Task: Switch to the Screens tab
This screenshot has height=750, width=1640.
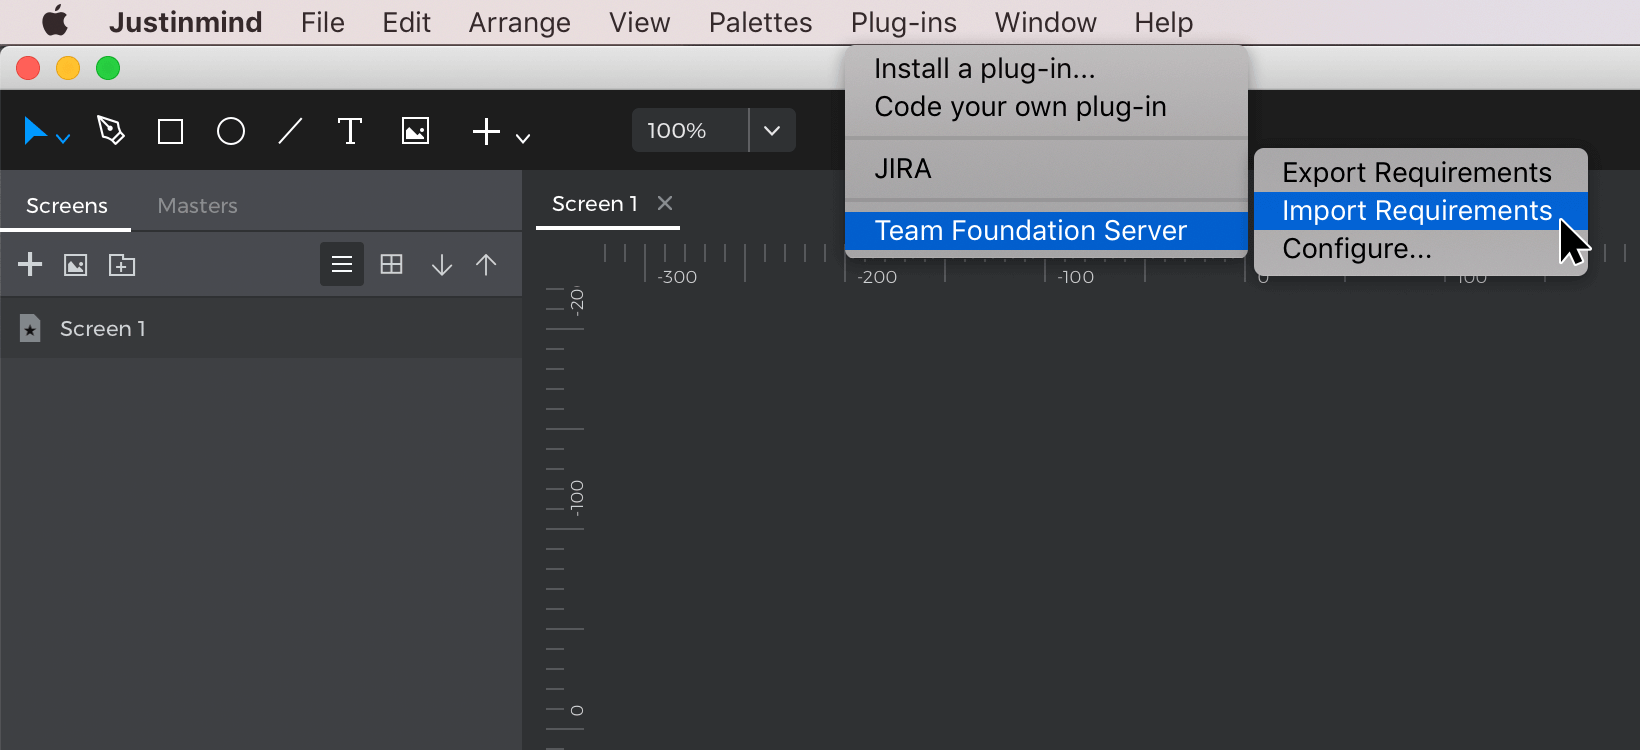Action: tap(67, 205)
